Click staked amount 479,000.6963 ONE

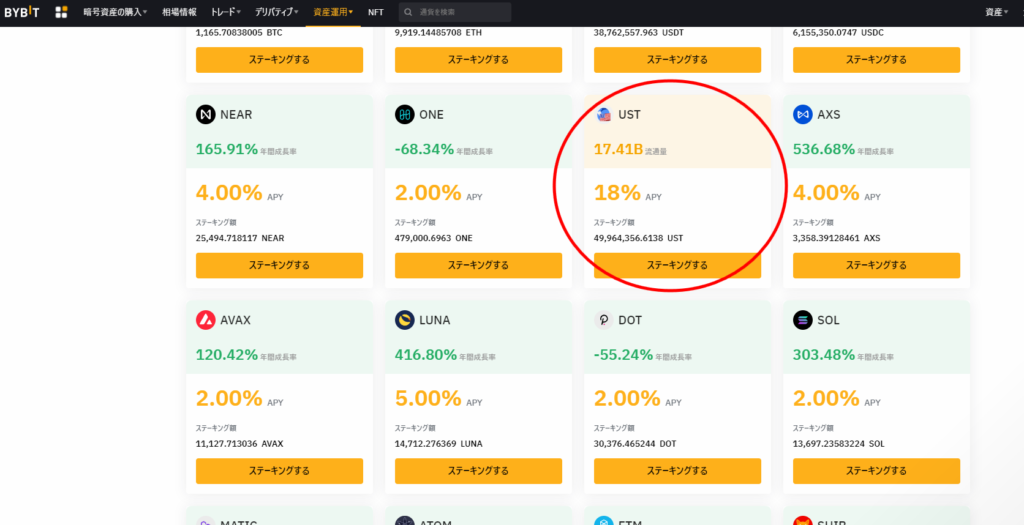(434, 238)
